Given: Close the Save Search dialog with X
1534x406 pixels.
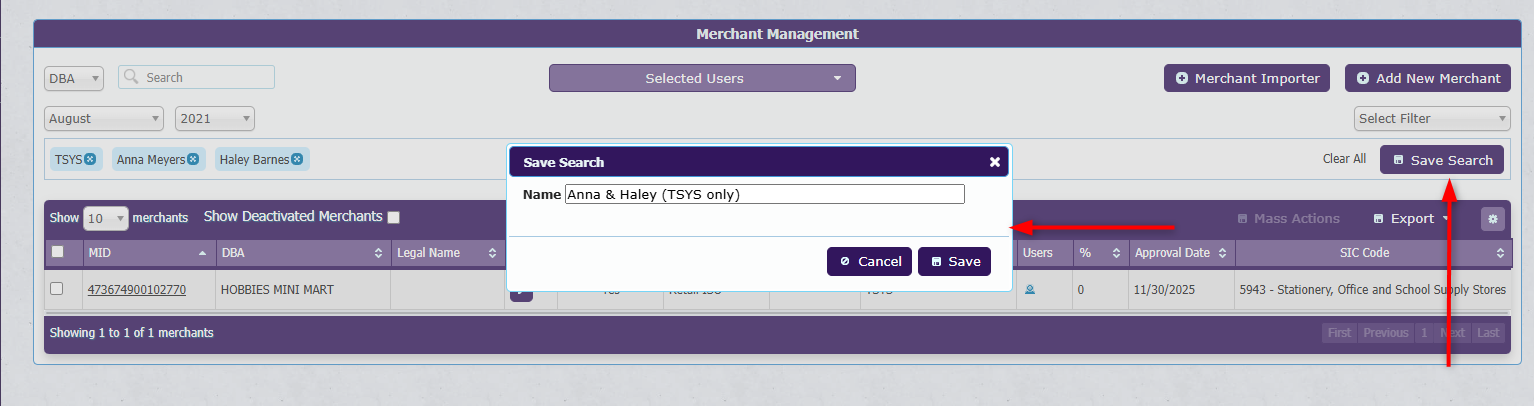Looking at the screenshot, I should (x=994, y=162).
